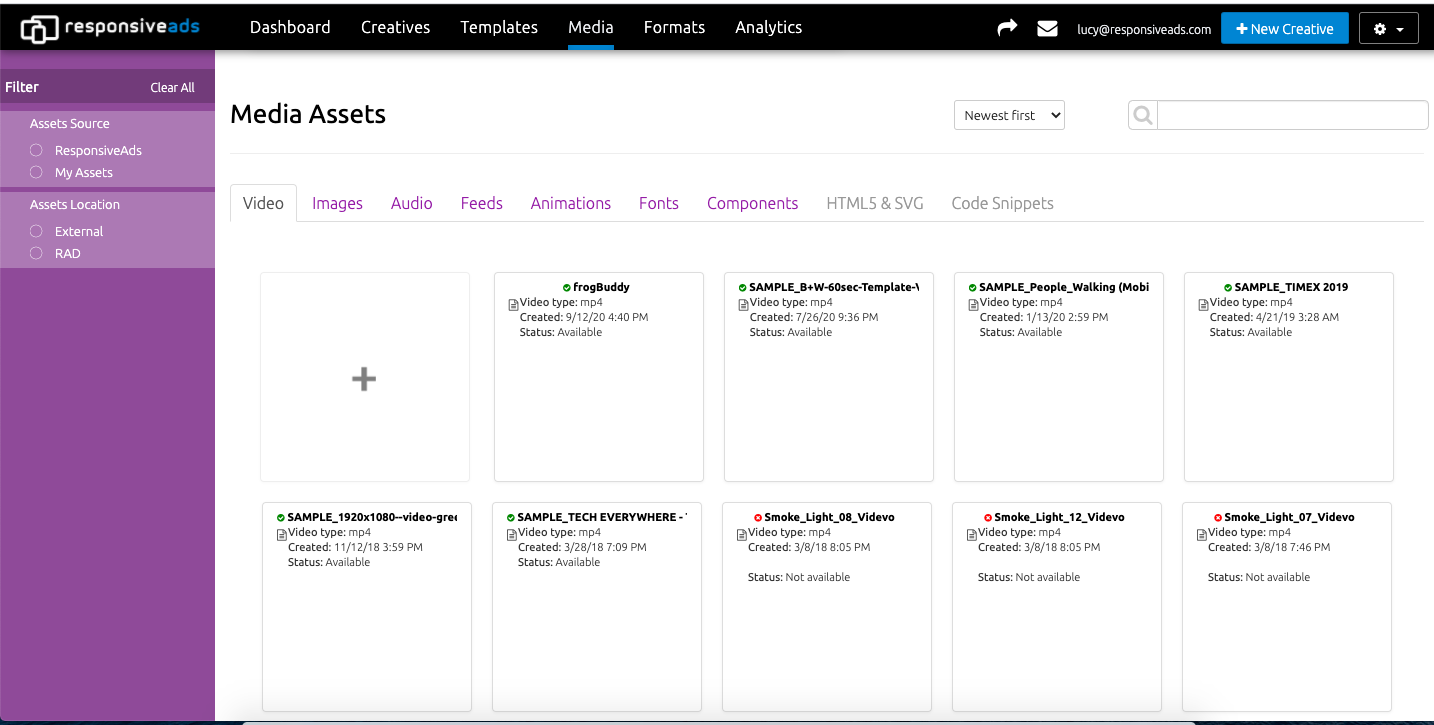1434x725 pixels.
Task: Open the Dashboard menu
Action: [x=290, y=28]
